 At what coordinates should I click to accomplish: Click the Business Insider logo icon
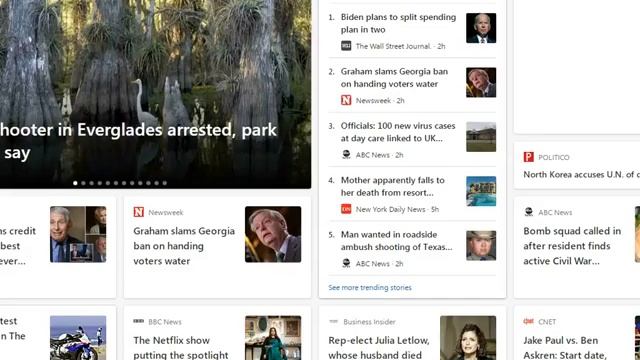click(x=333, y=321)
